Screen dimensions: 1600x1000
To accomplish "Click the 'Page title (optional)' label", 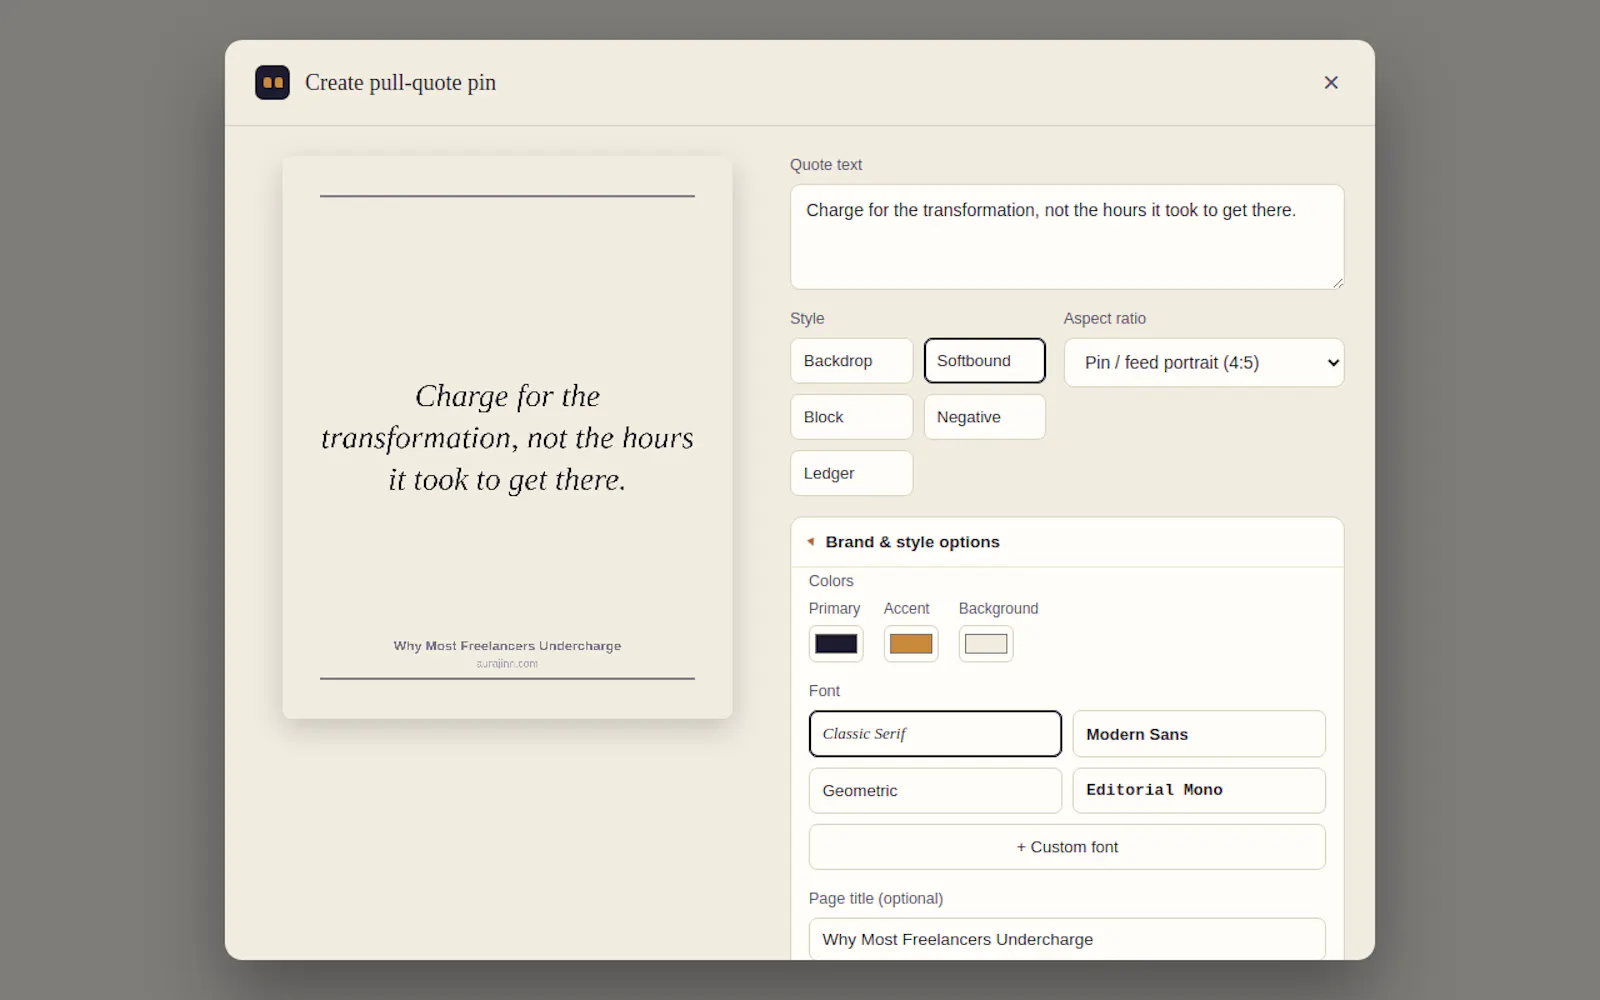I will (x=876, y=898).
